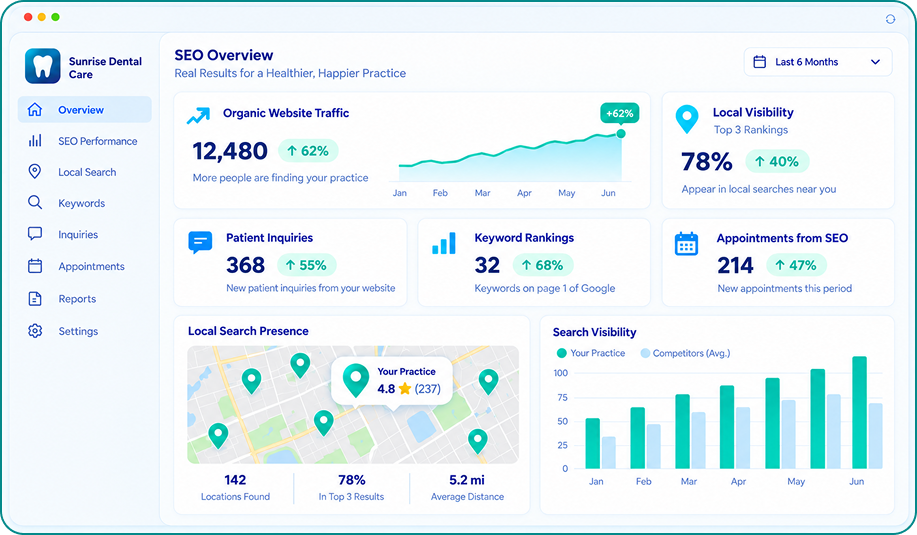This screenshot has height=535, width=917.
Task: Click the 62% traffic growth badge
Action: (308, 151)
